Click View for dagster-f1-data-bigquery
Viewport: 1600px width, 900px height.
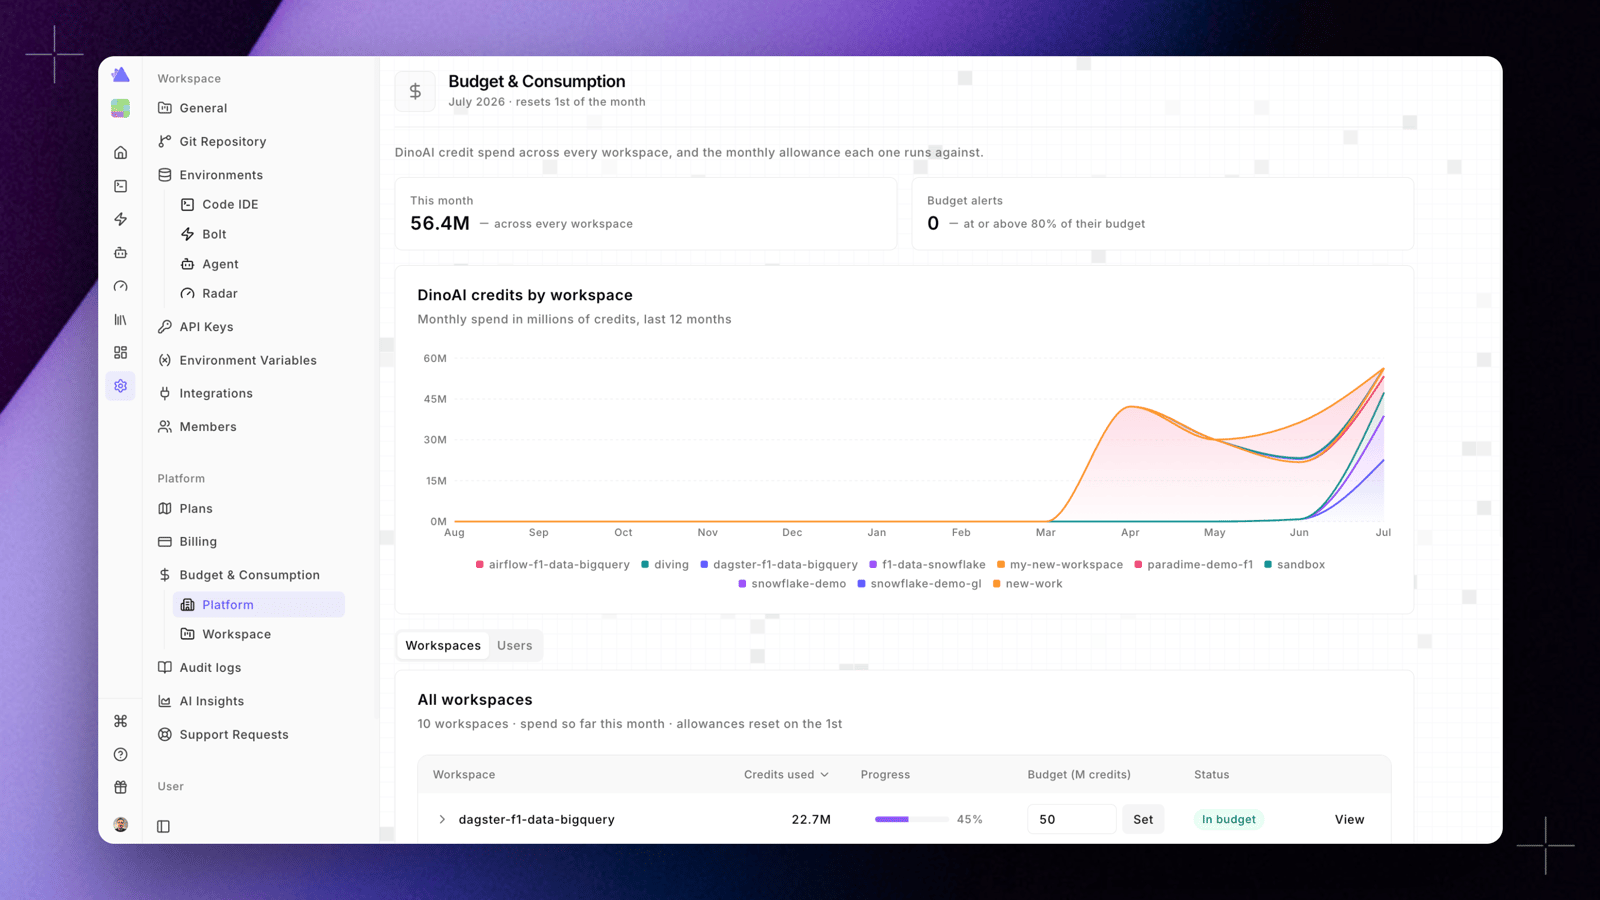pyautogui.click(x=1349, y=819)
